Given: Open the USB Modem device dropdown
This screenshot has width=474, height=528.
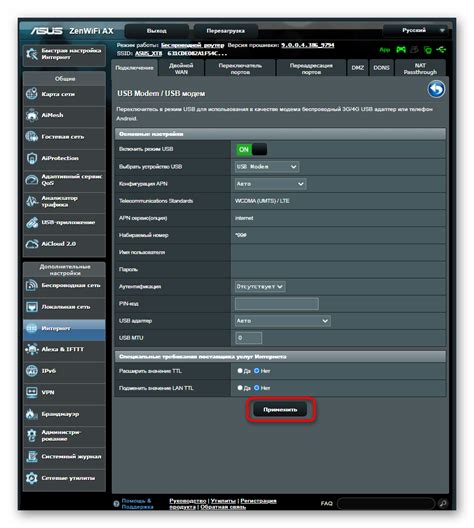Looking at the screenshot, I should [x=267, y=167].
